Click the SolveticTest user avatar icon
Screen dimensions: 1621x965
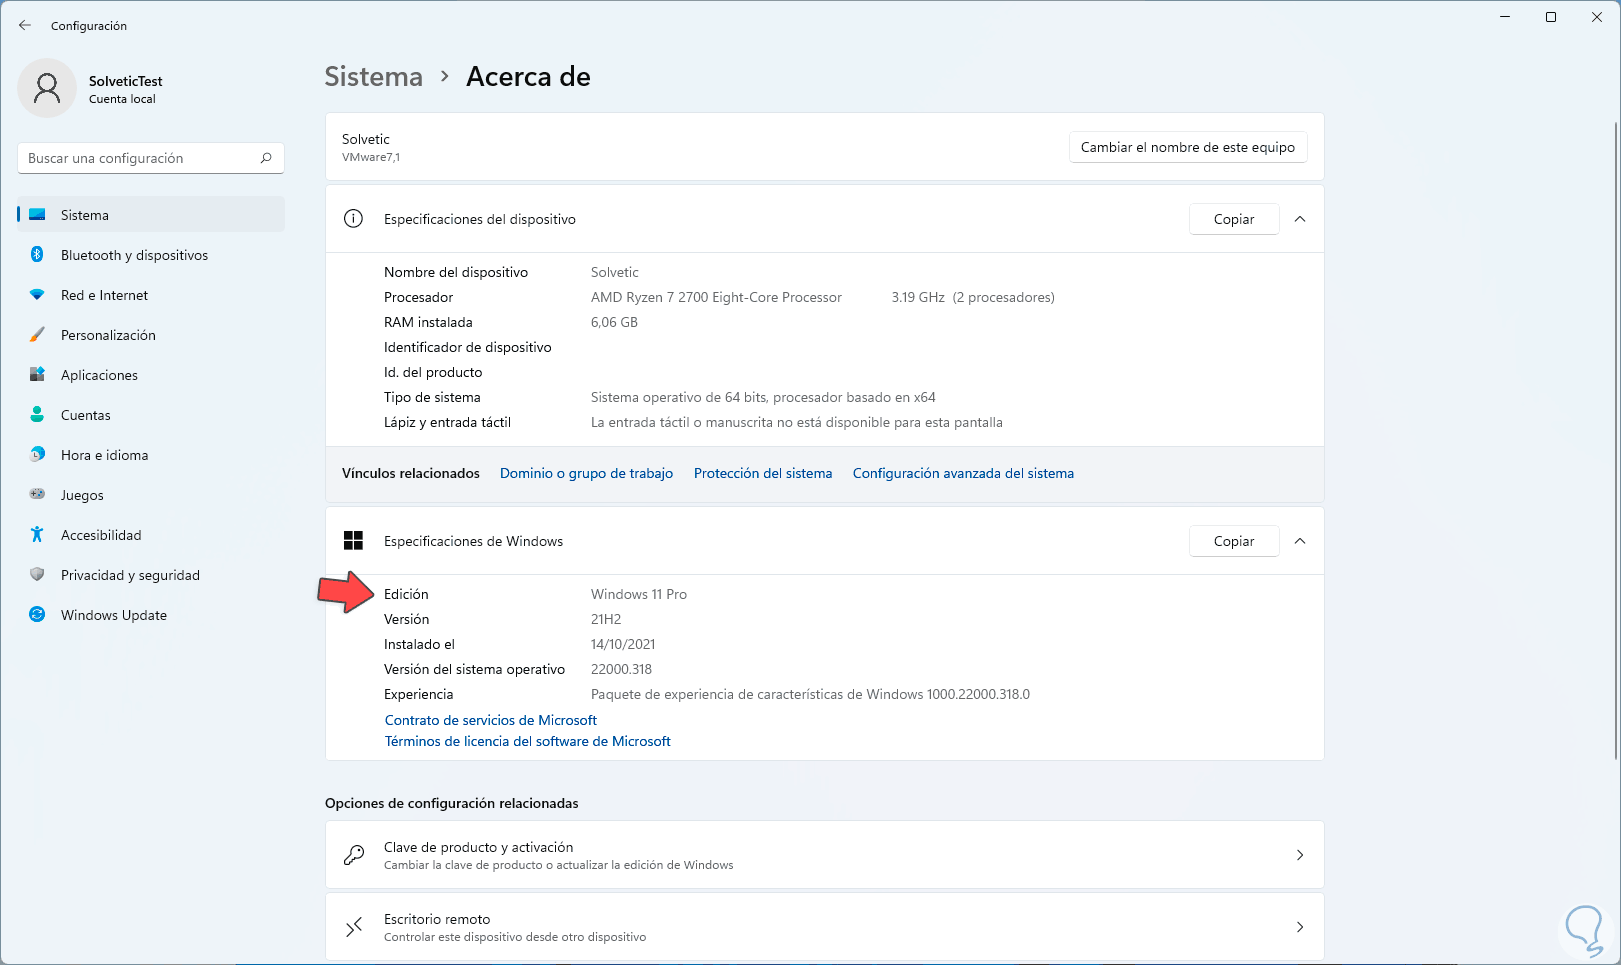(x=47, y=88)
